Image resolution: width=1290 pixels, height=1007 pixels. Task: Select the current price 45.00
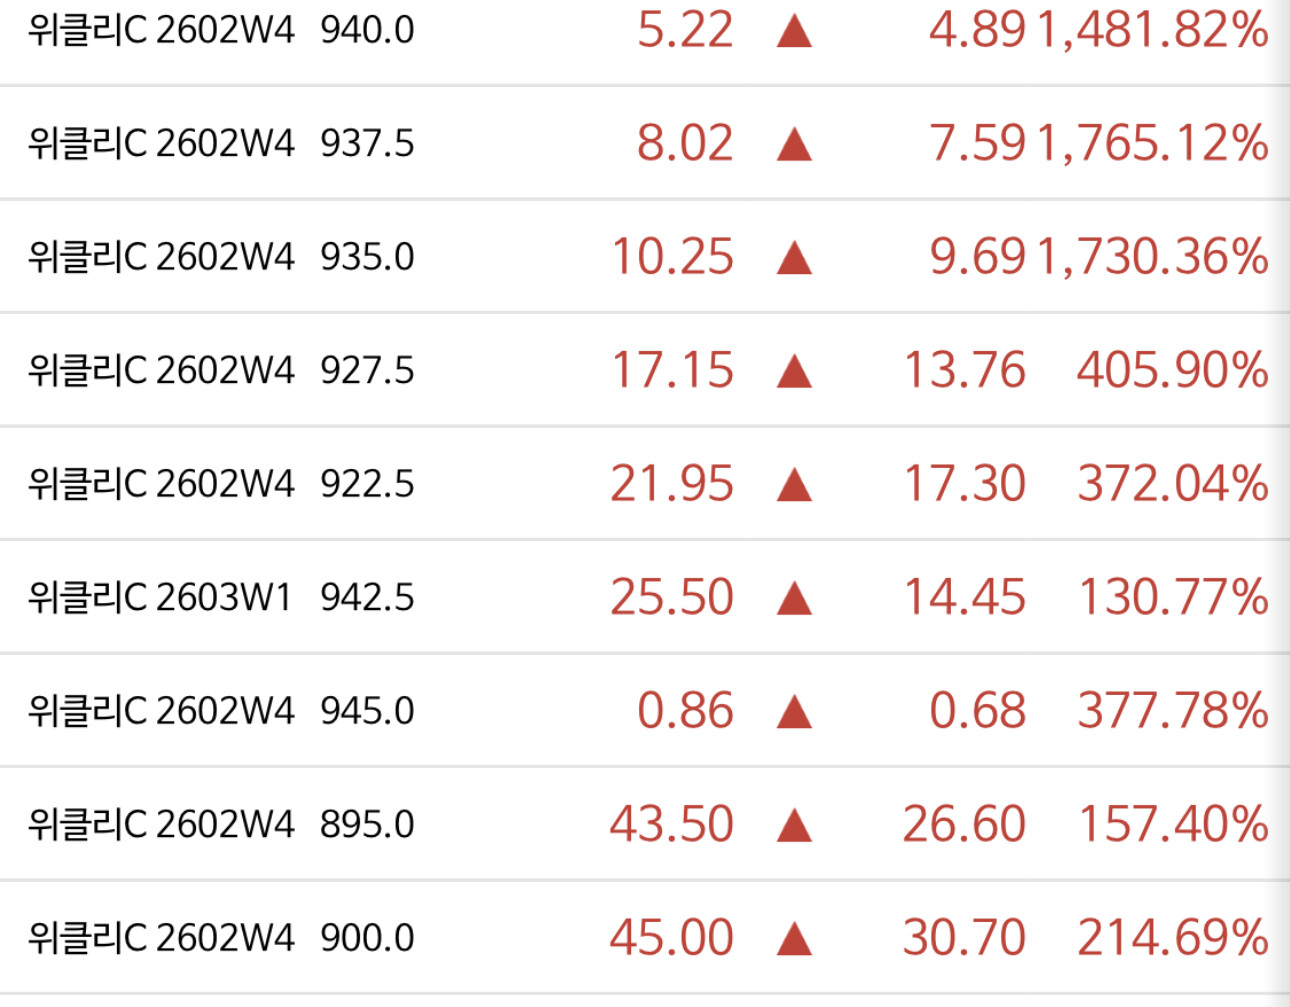pos(671,938)
